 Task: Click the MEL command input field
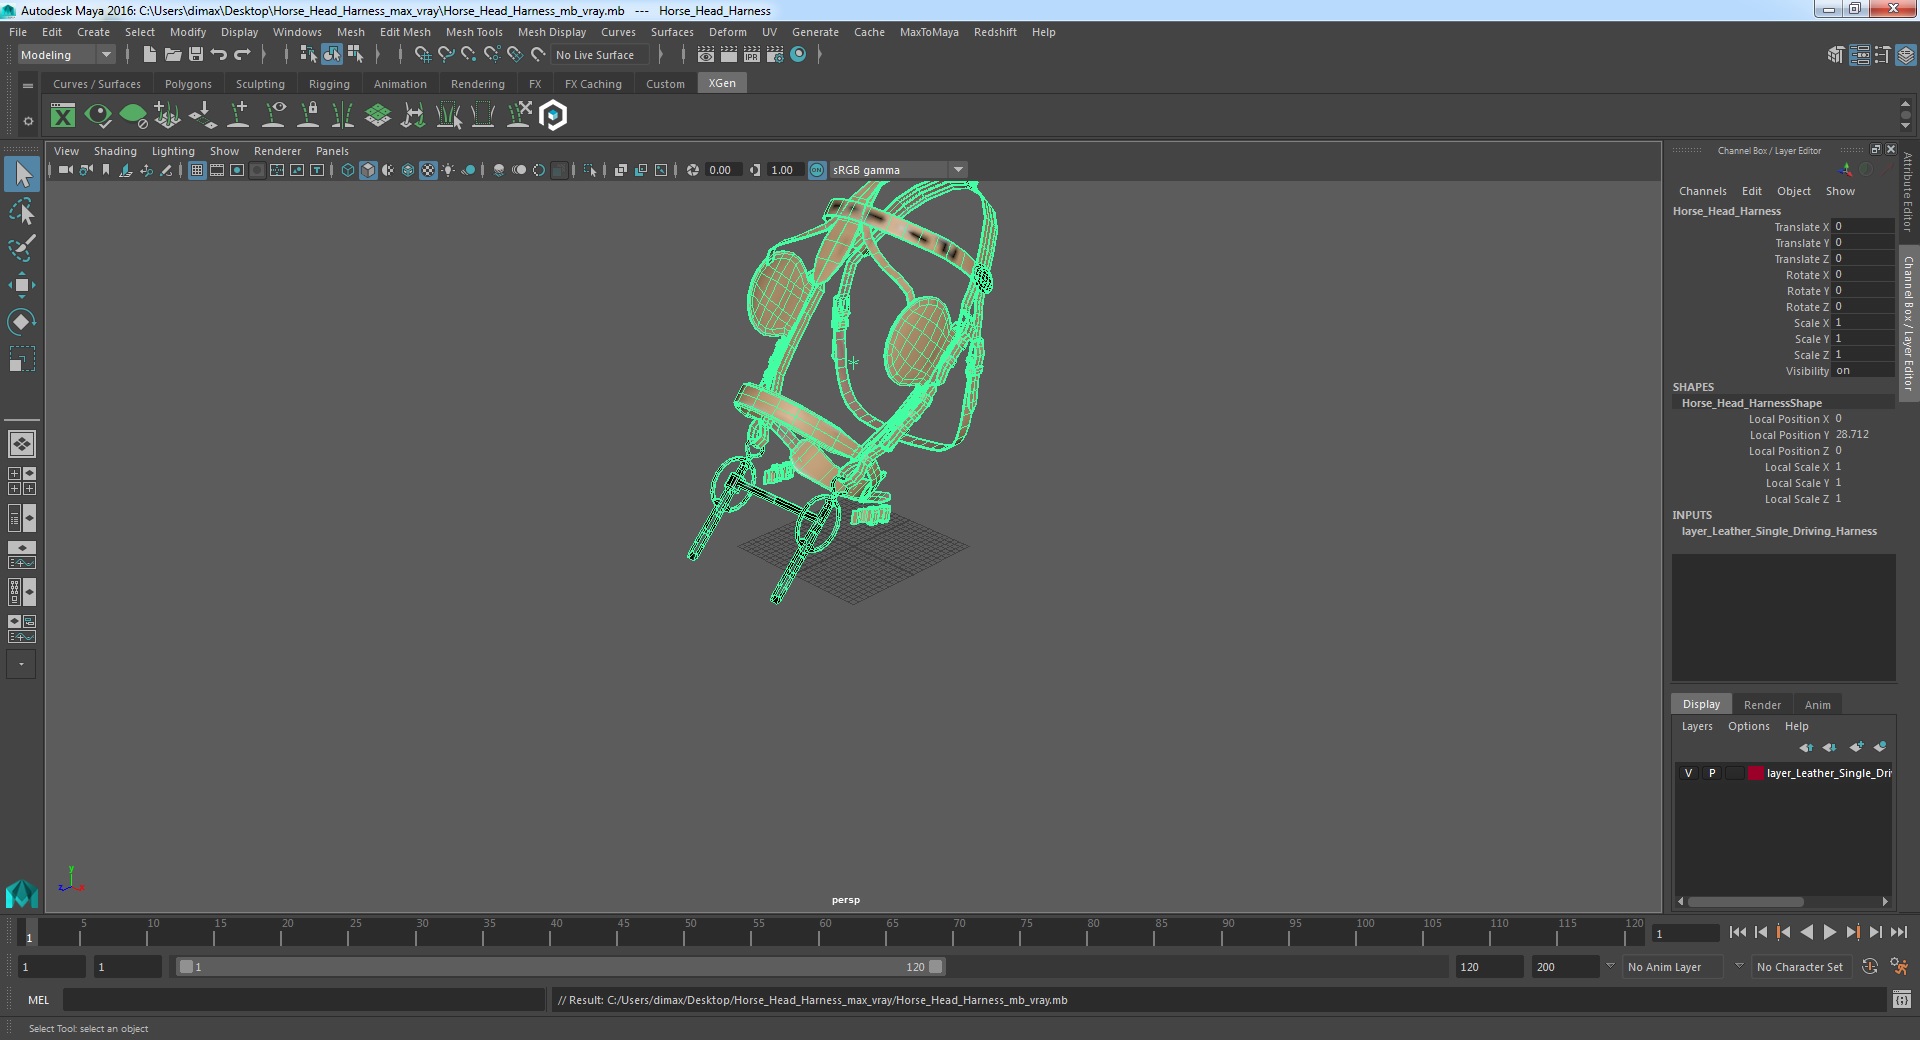tap(304, 1000)
